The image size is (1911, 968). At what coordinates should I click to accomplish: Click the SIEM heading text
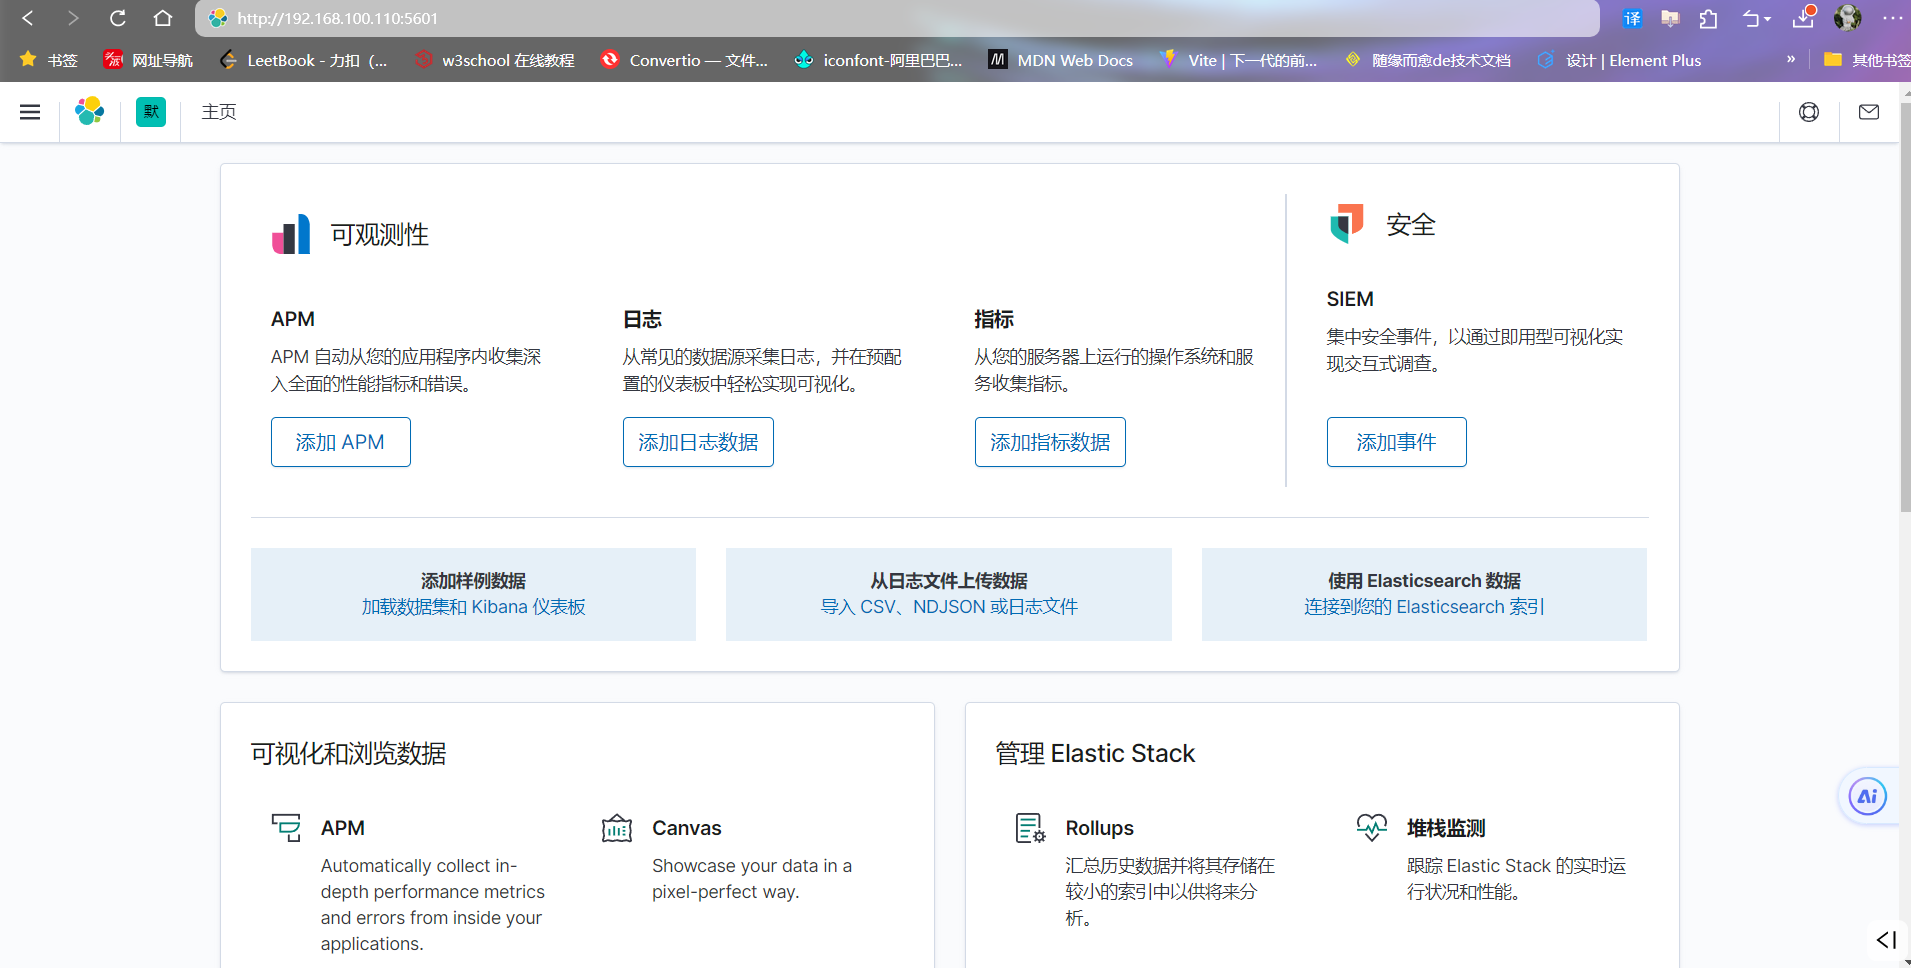coord(1350,299)
